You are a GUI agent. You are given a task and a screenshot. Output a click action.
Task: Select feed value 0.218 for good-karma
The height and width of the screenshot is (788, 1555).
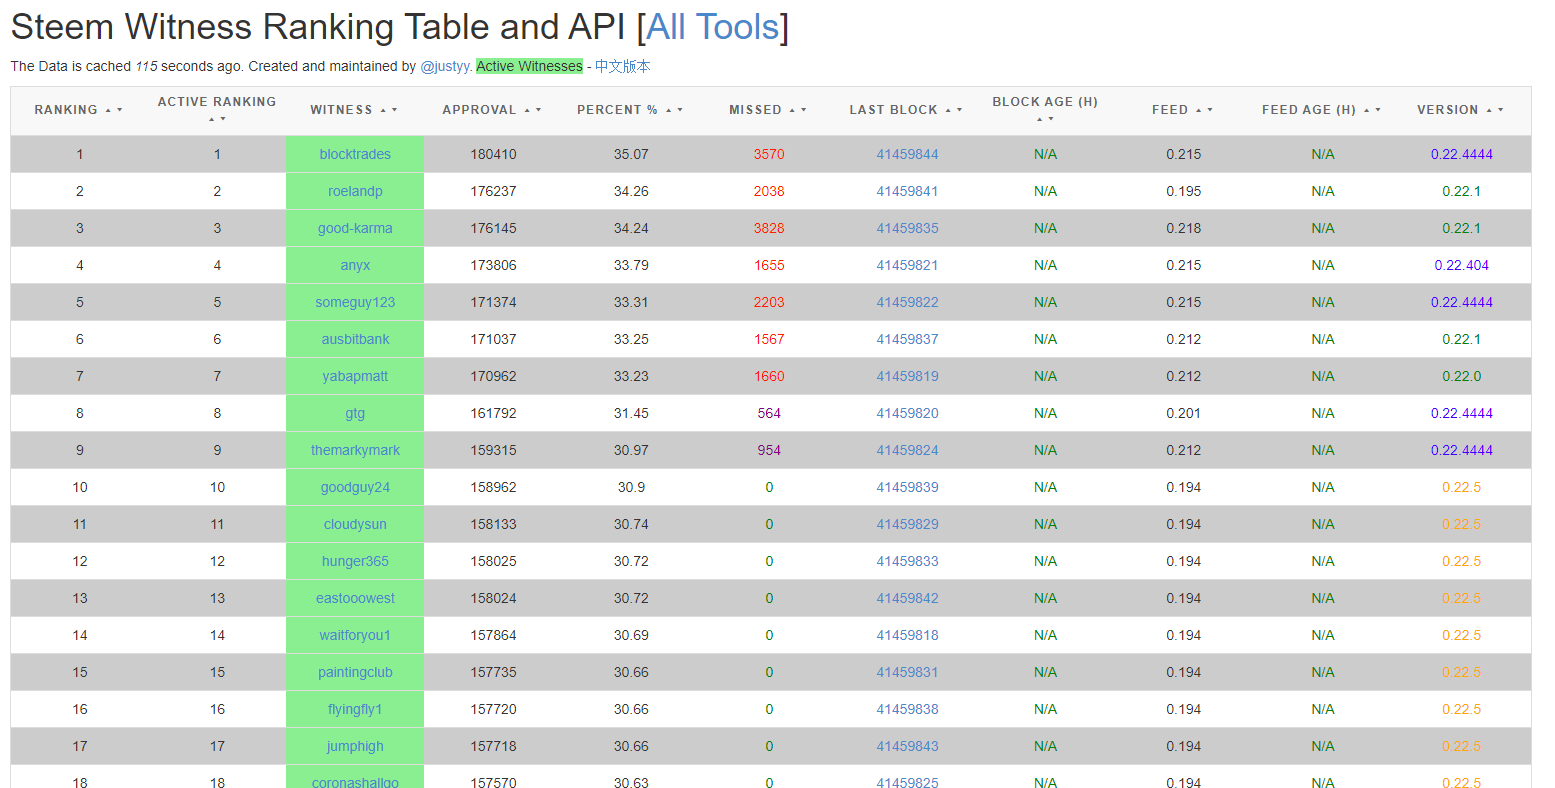(x=1183, y=228)
